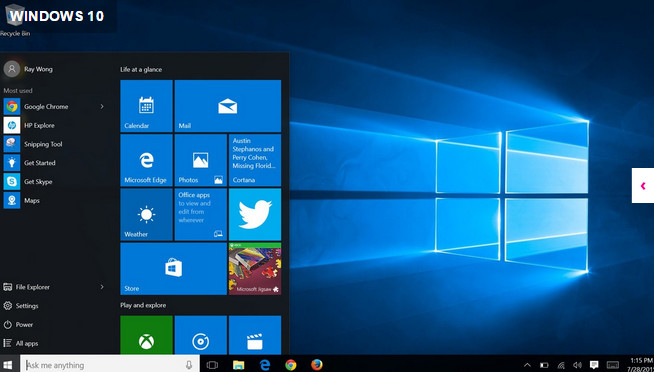Launch Firefox from the taskbar
This screenshot has height=372, width=654.
coord(317,365)
